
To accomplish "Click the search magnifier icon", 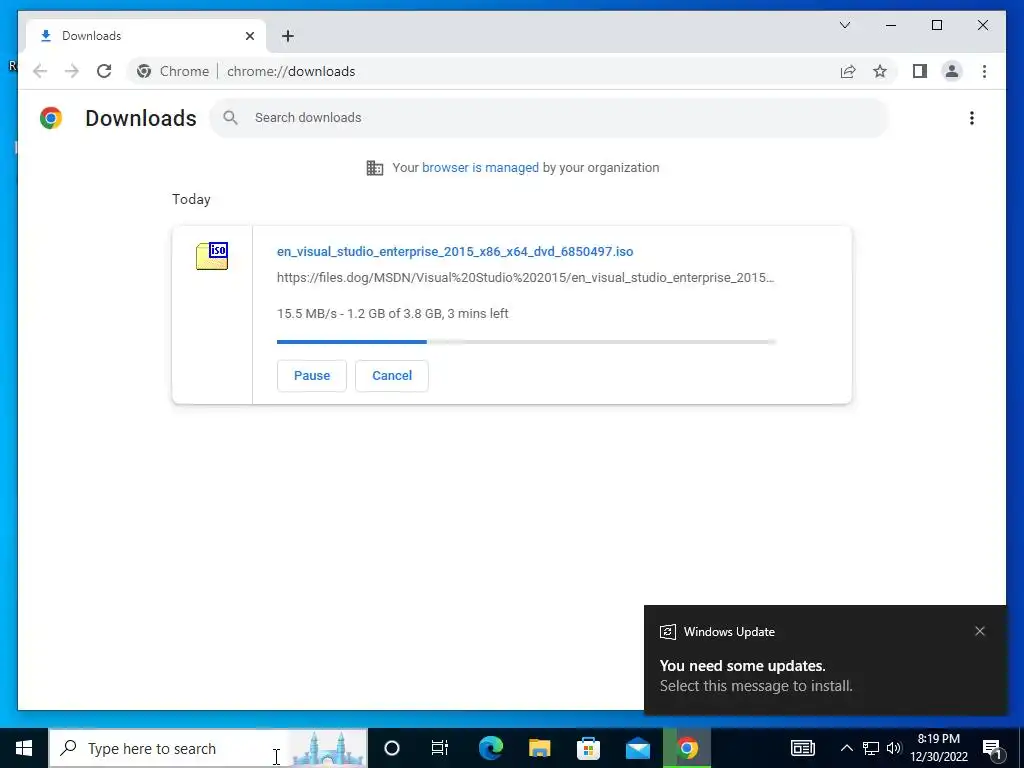I will pyautogui.click(x=230, y=118).
